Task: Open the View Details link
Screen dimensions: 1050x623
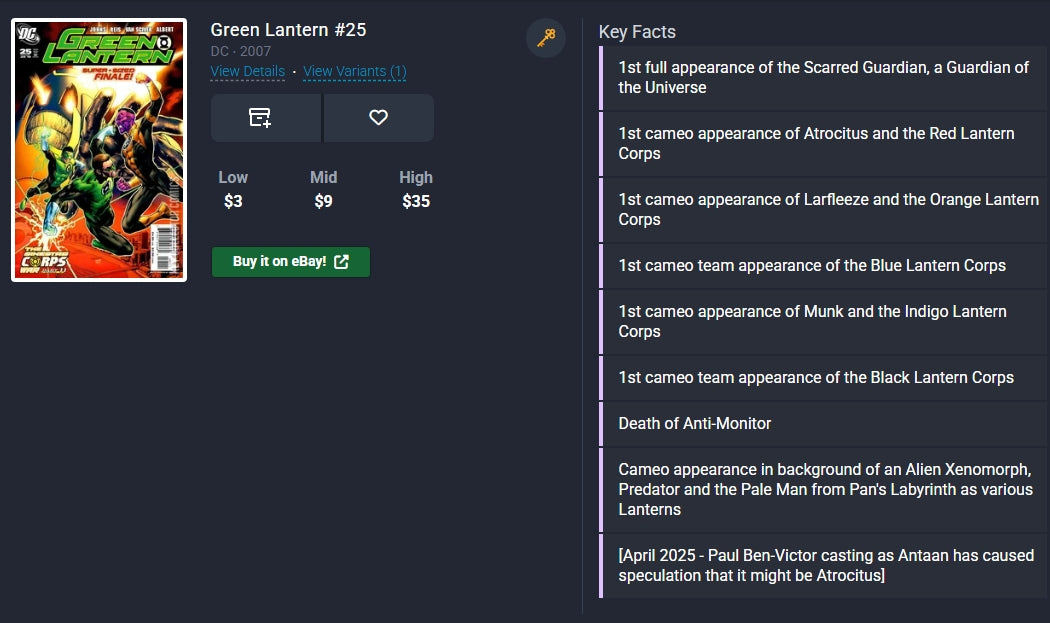Action: click(247, 71)
